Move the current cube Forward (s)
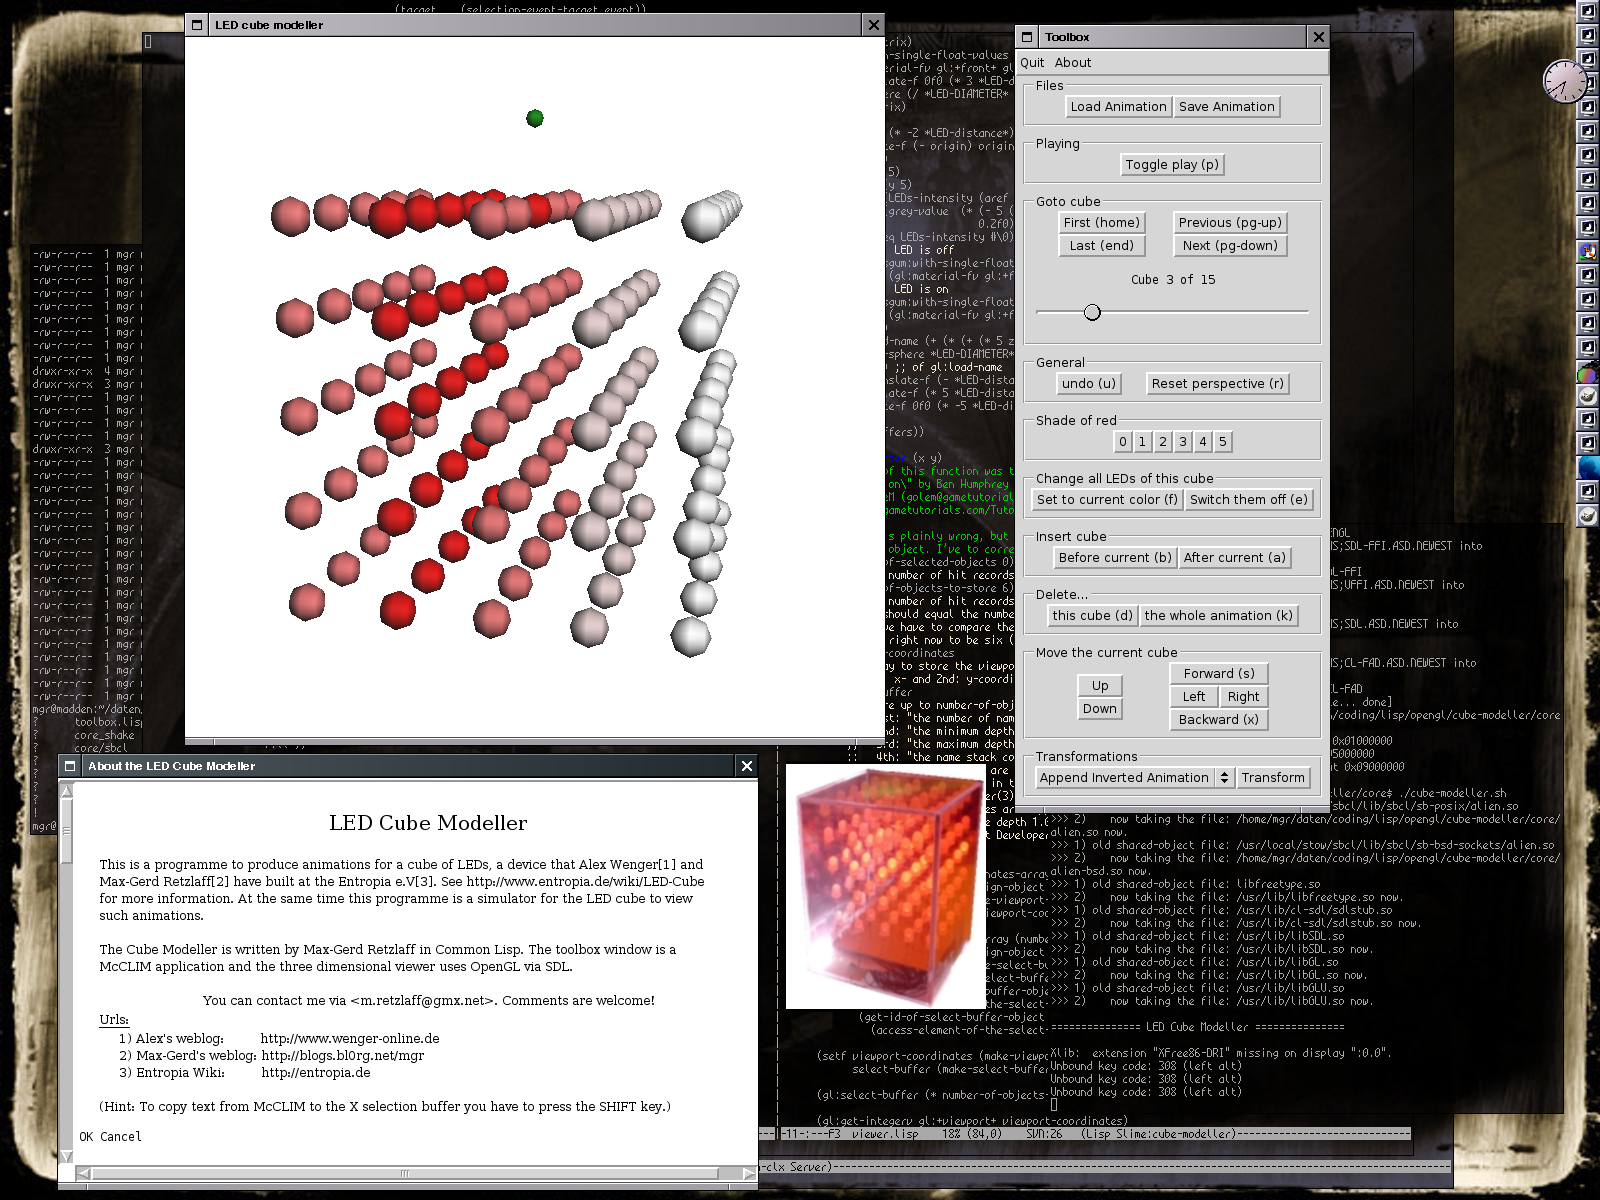 1218,674
